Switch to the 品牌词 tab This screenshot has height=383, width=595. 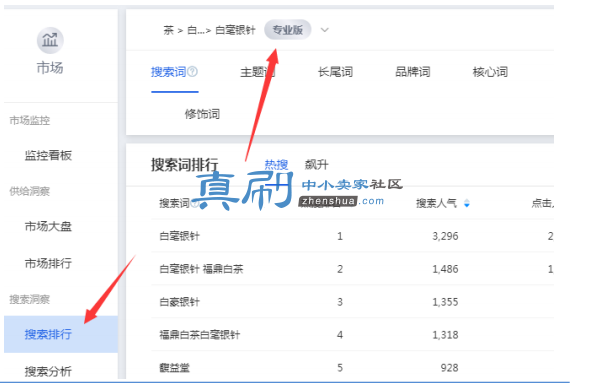413,71
